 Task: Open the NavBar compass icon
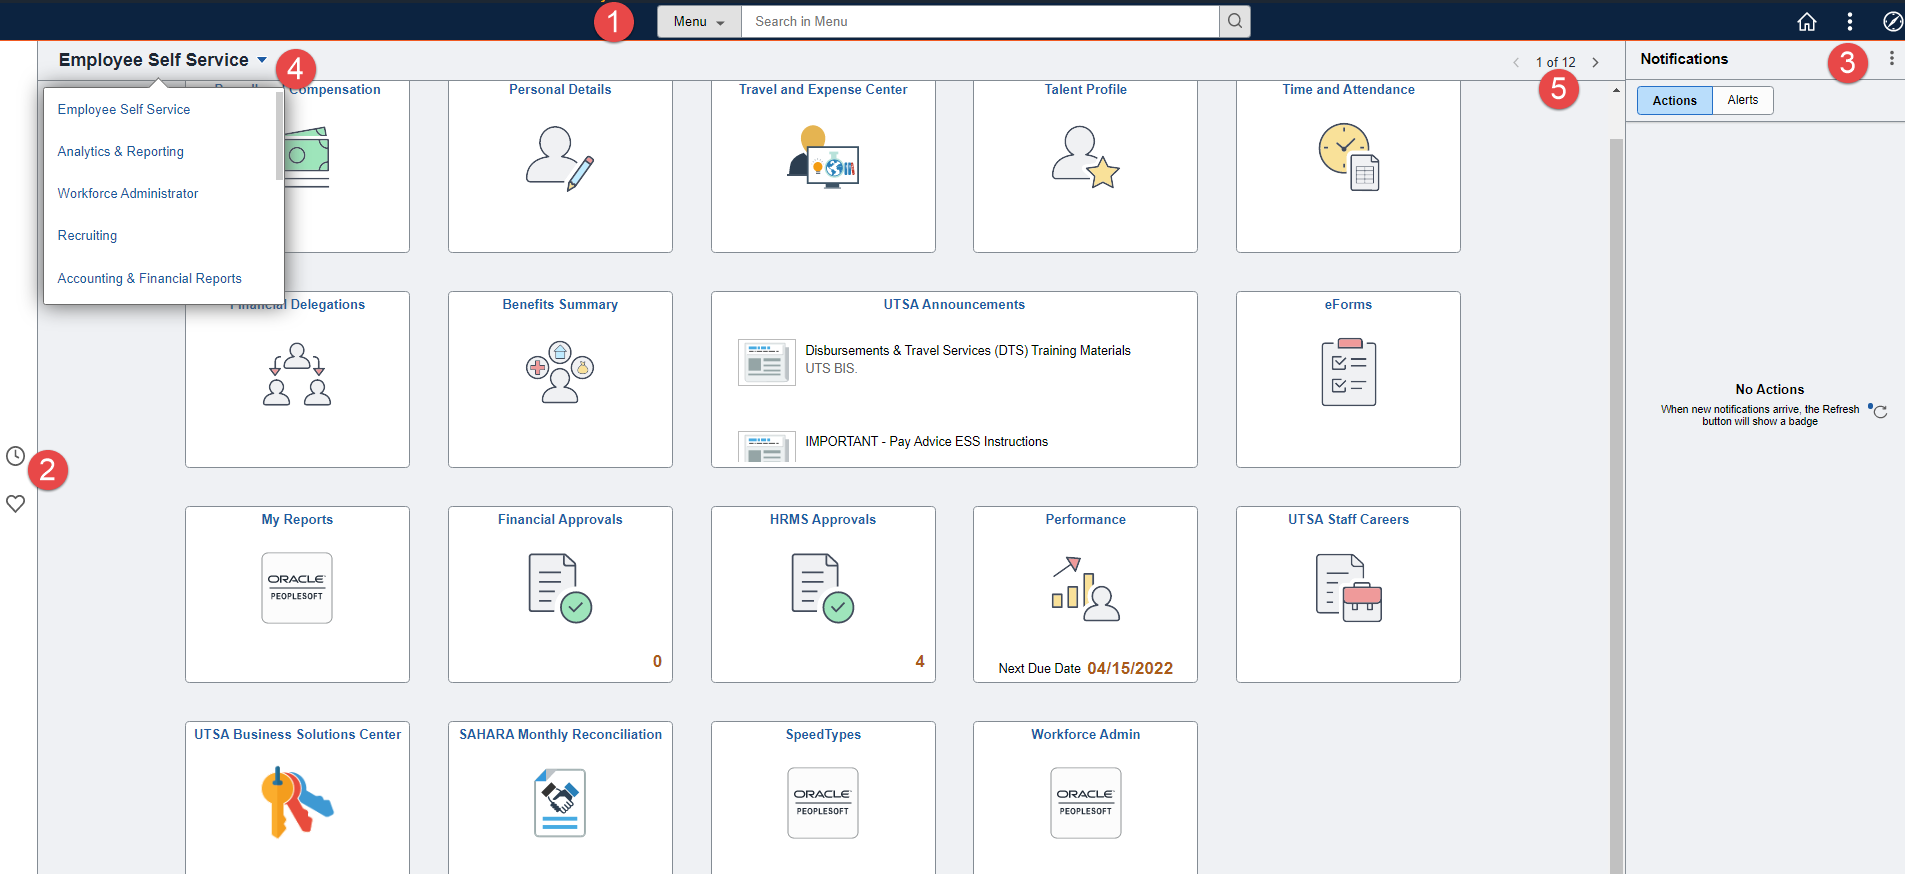point(1892,21)
